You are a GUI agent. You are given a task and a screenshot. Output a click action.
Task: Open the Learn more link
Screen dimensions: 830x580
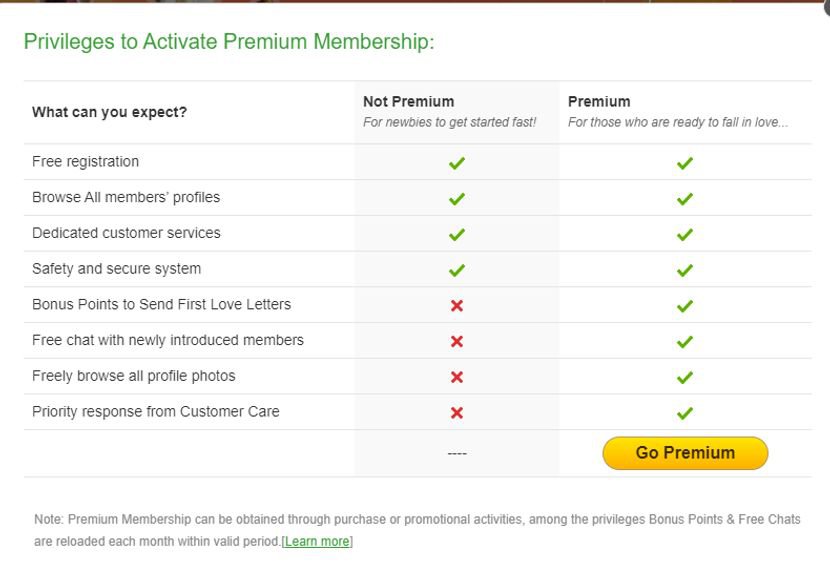(x=317, y=542)
